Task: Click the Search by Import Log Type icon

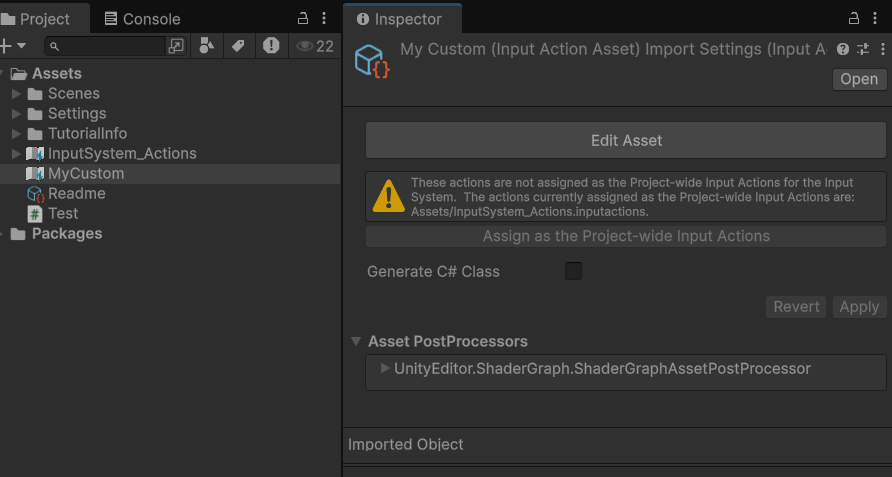Action: click(271, 46)
